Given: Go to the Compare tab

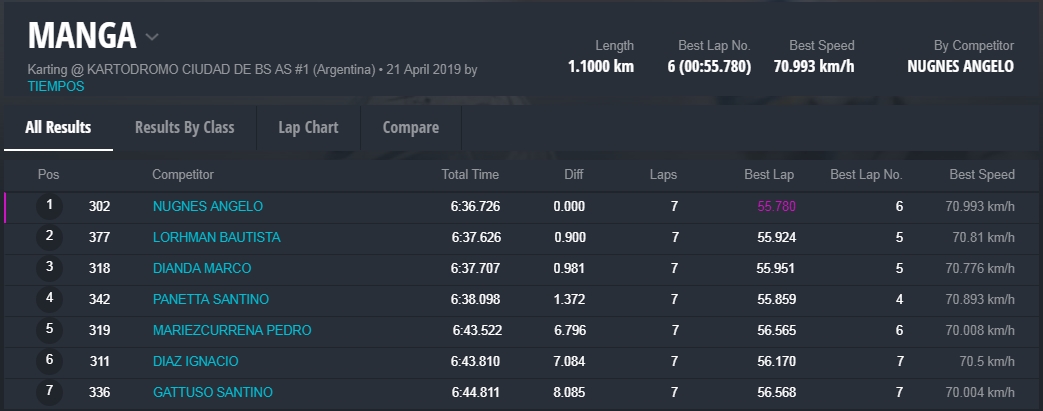Looking at the screenshot, I should pyautogui.click(x=410, y=128).
